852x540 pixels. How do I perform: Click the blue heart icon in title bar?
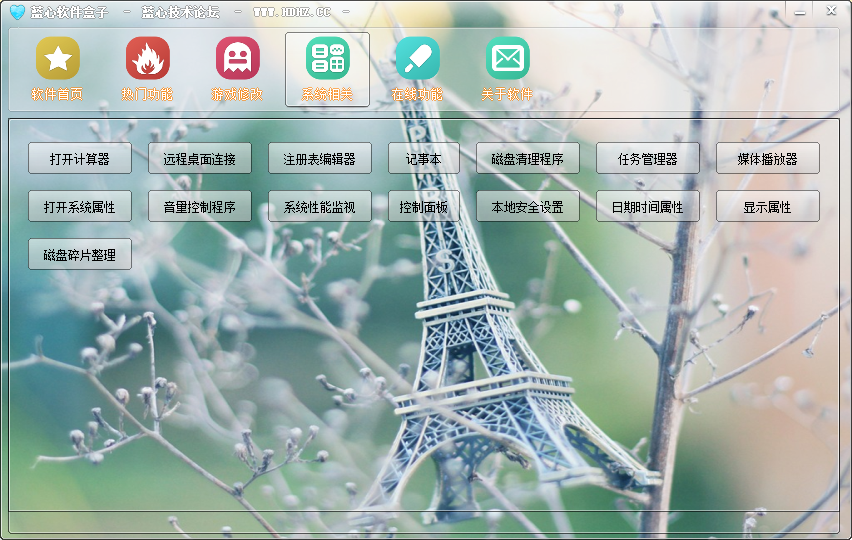pos(17,12)
